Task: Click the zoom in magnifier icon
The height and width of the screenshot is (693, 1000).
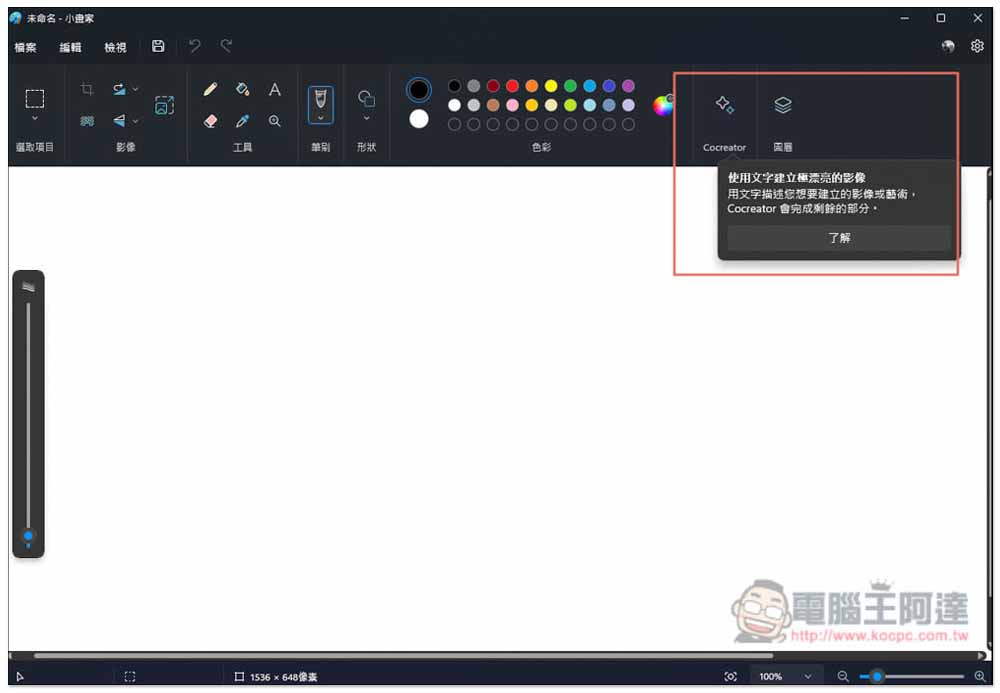Action: coord(980,676)
